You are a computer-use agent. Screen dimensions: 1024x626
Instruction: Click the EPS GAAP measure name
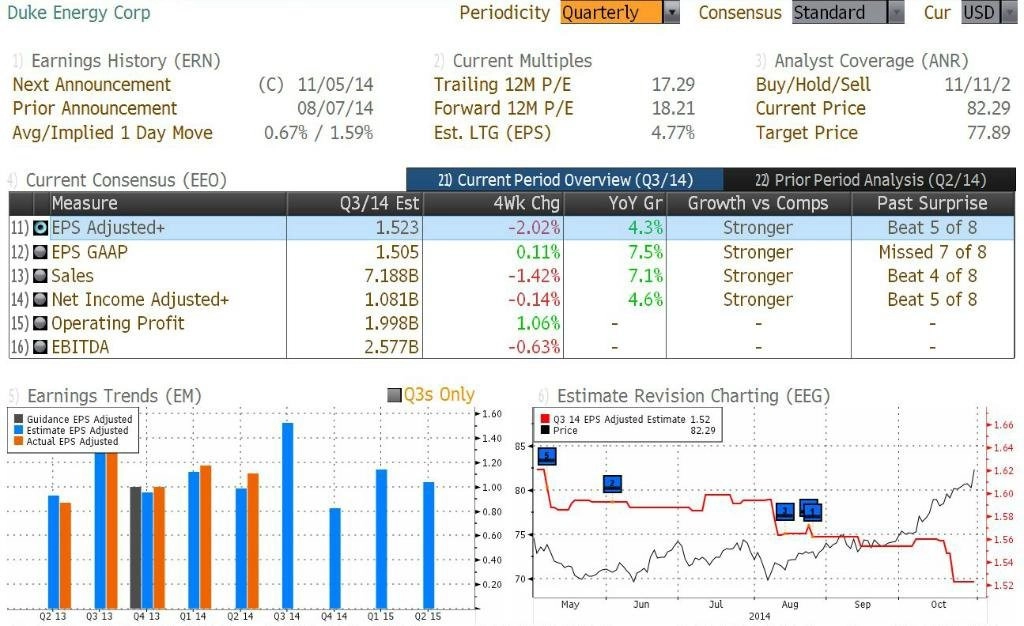pyautogui.click(x=89, y=252)
